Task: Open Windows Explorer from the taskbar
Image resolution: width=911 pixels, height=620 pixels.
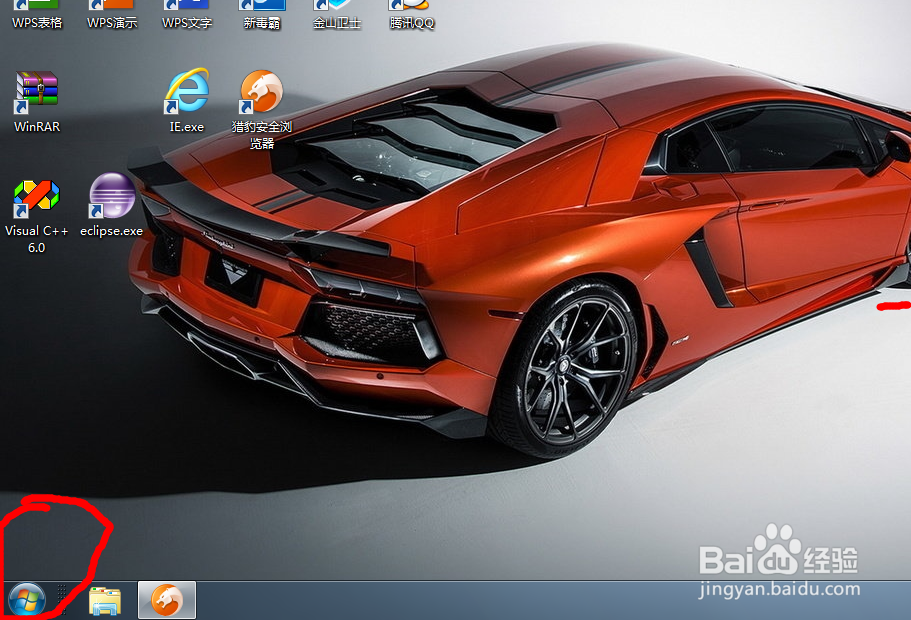Action: (x=105, y=601)
